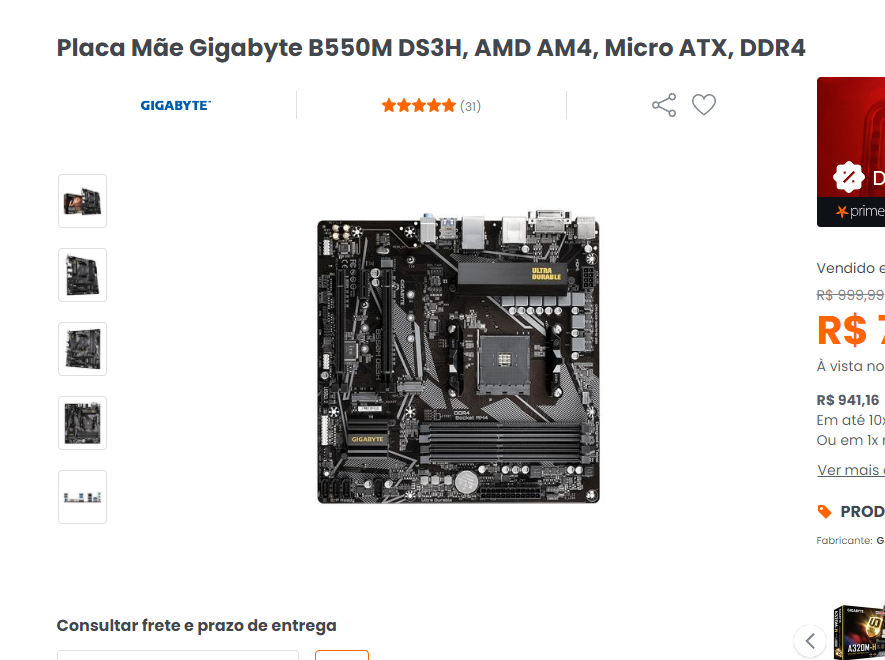Viewport: 885px width, 660px height.
Task: Click the orange product tag icon
Action: click(825, 512)
